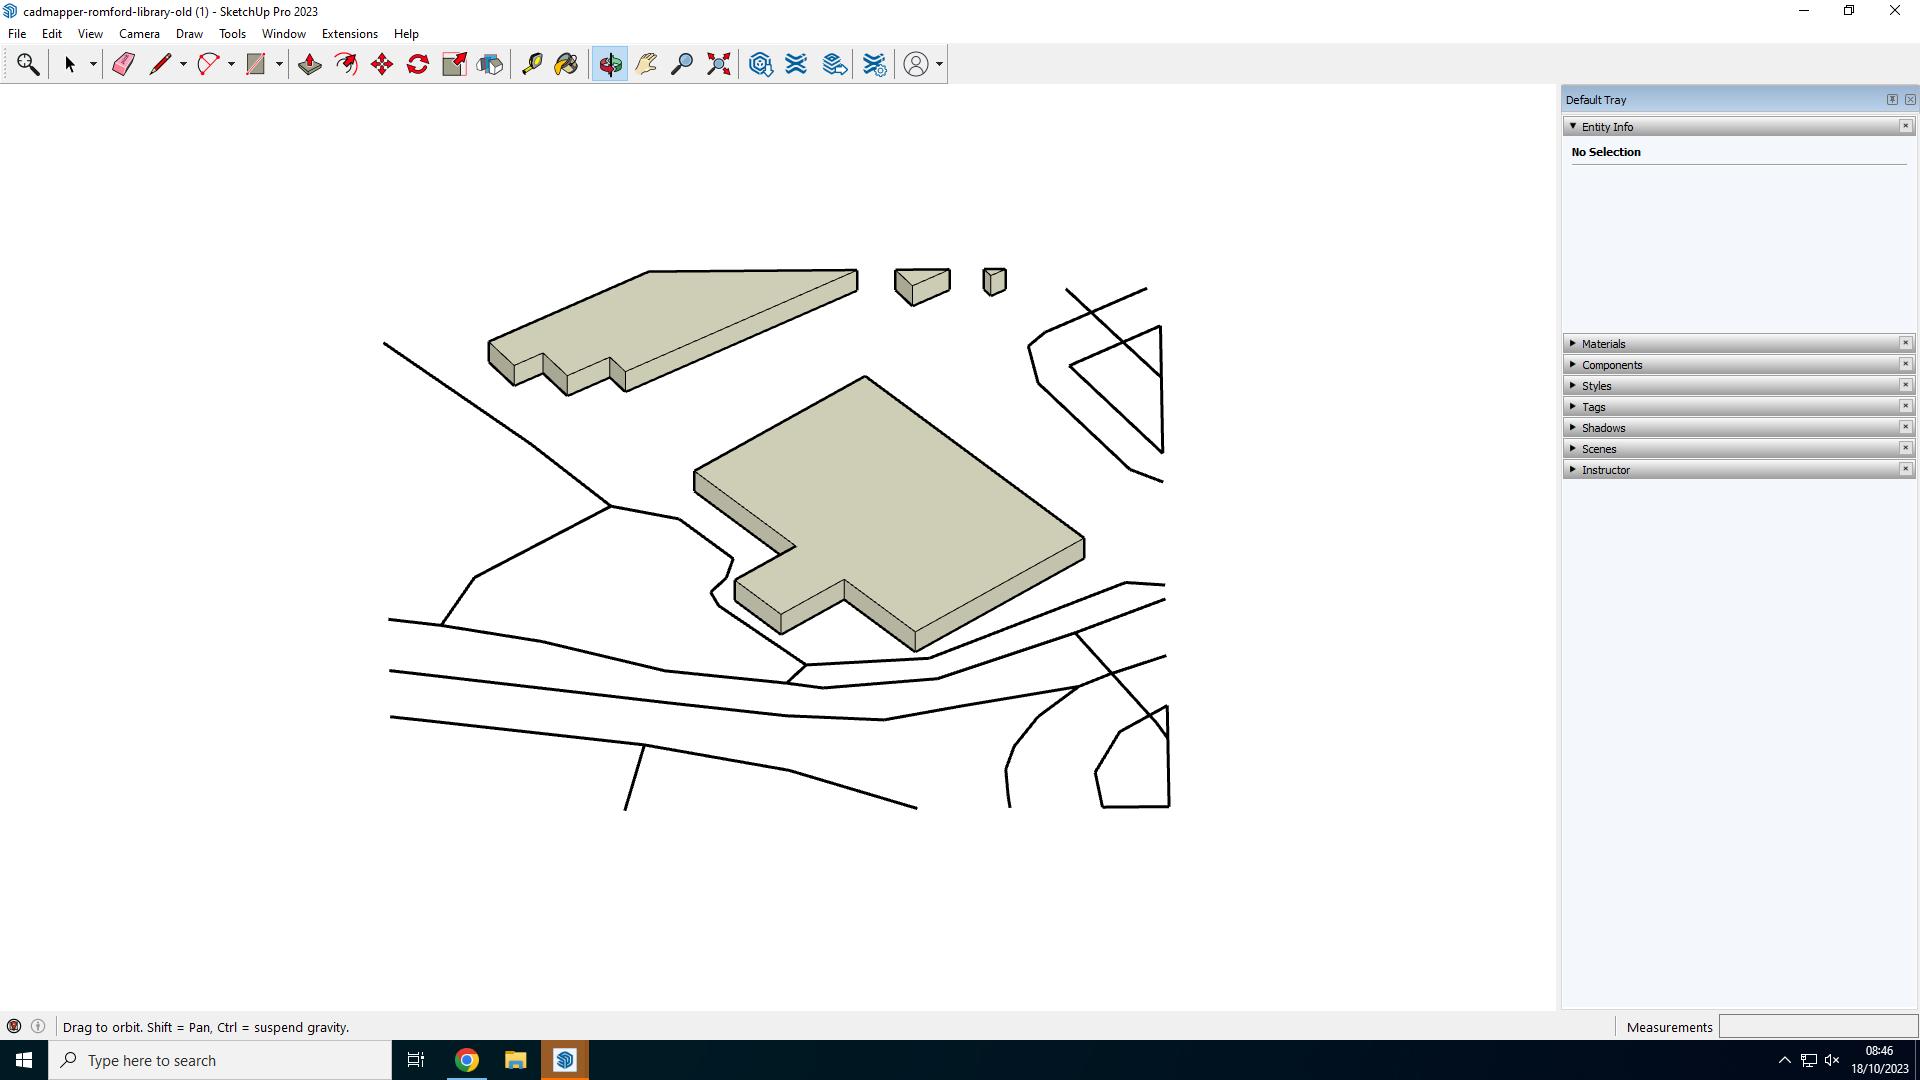Expand the Shadows panel
The image size is (1920, 1080).
point(1573,428)
